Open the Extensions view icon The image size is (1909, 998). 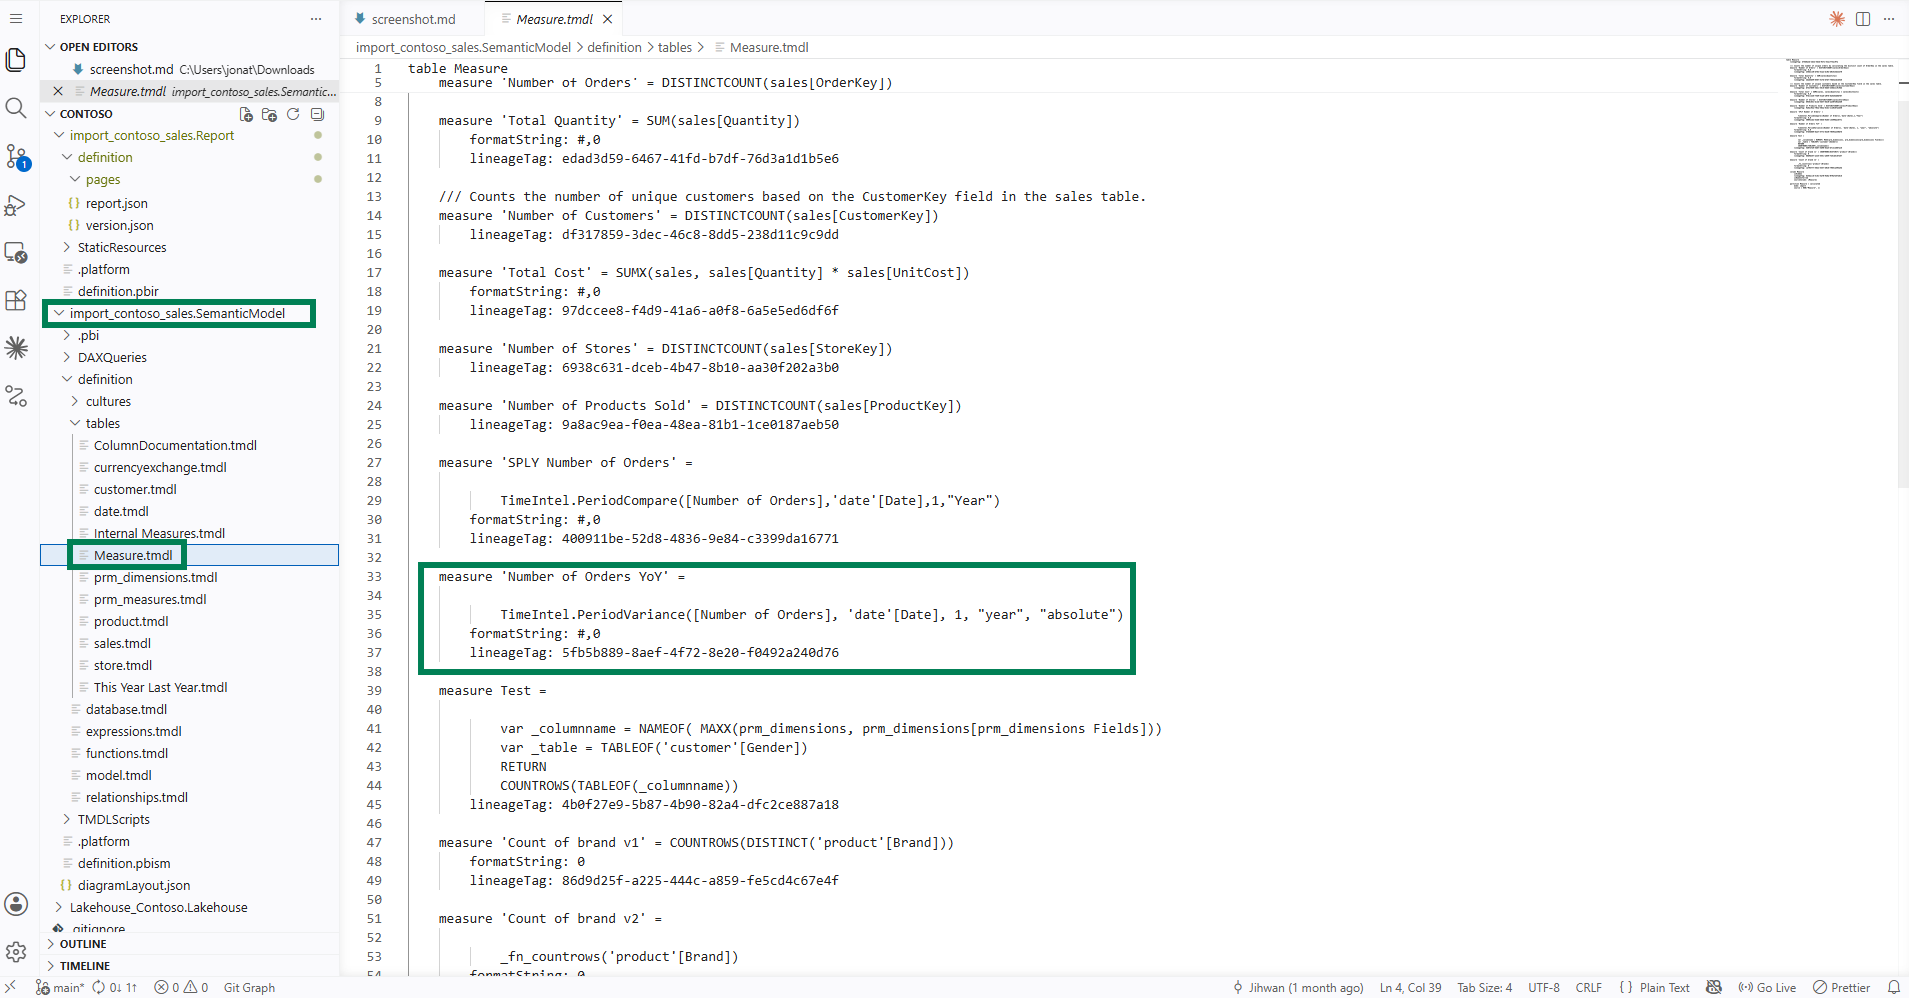coord(16,301)
